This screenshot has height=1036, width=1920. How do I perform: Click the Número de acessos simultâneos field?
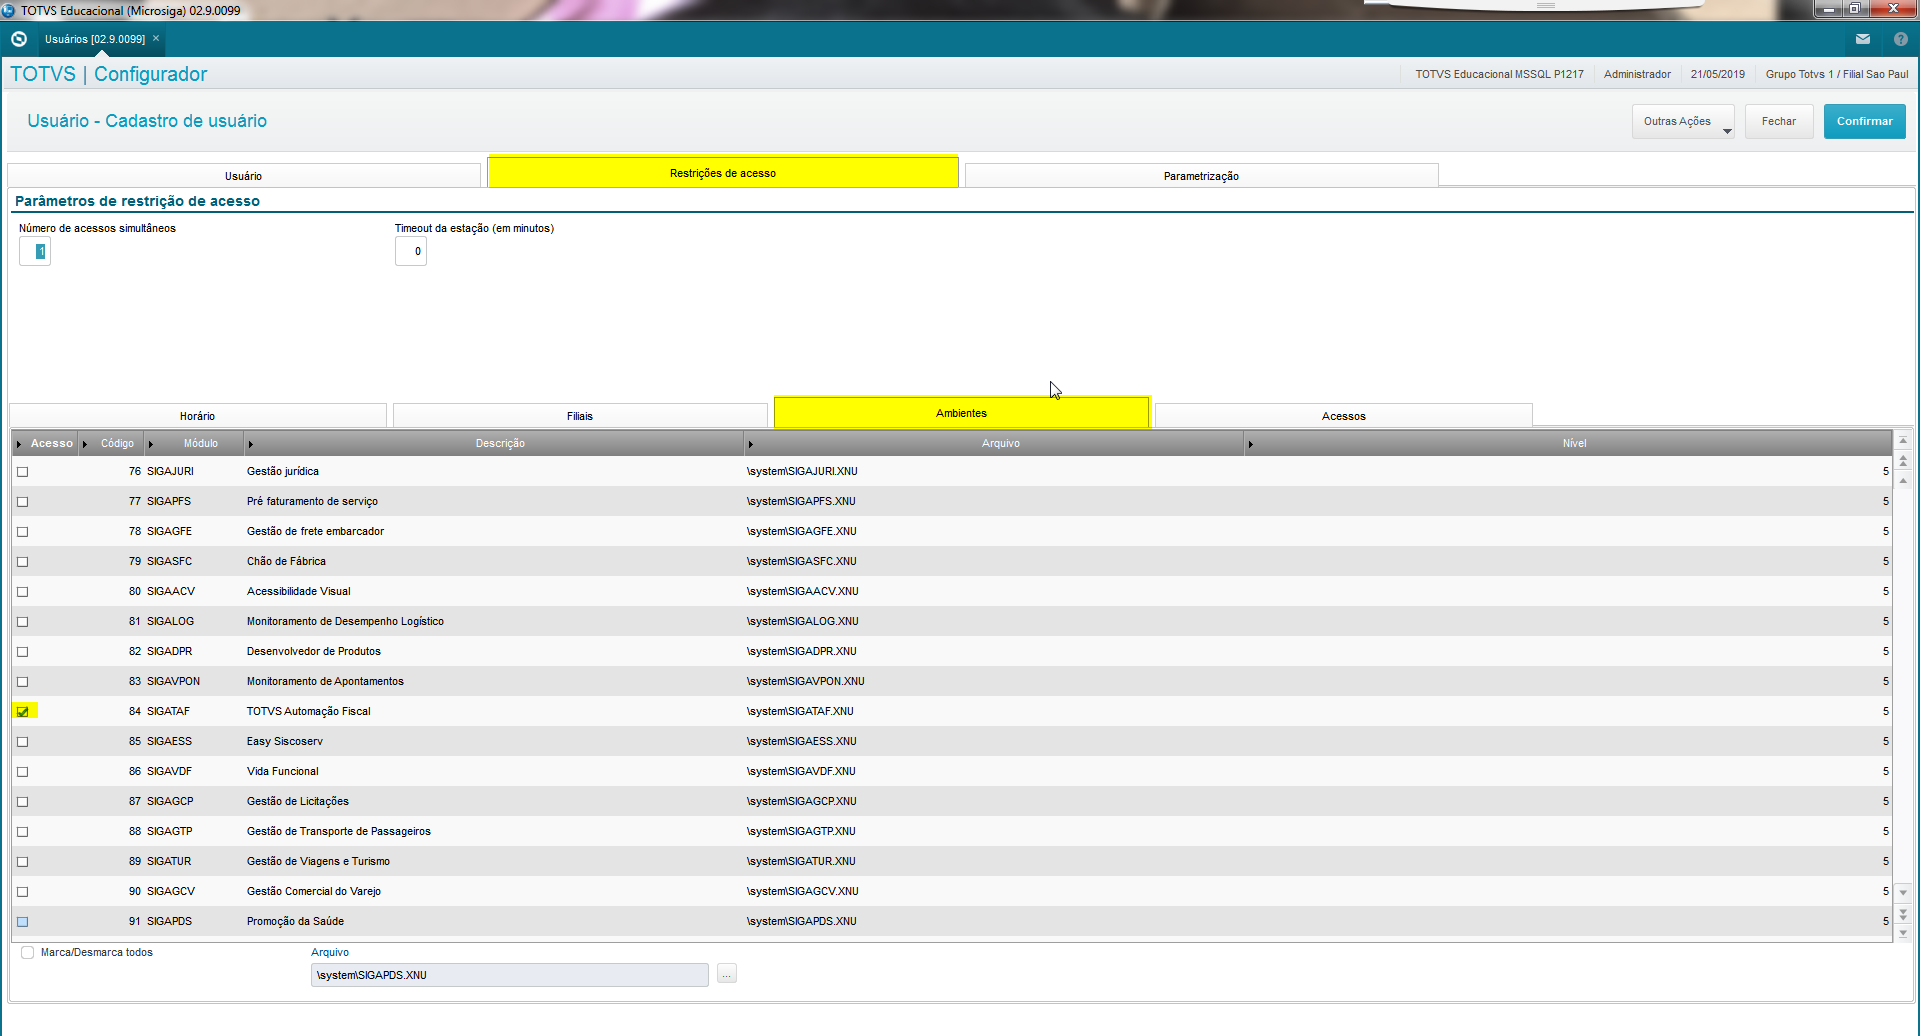(x=35, y=251)
